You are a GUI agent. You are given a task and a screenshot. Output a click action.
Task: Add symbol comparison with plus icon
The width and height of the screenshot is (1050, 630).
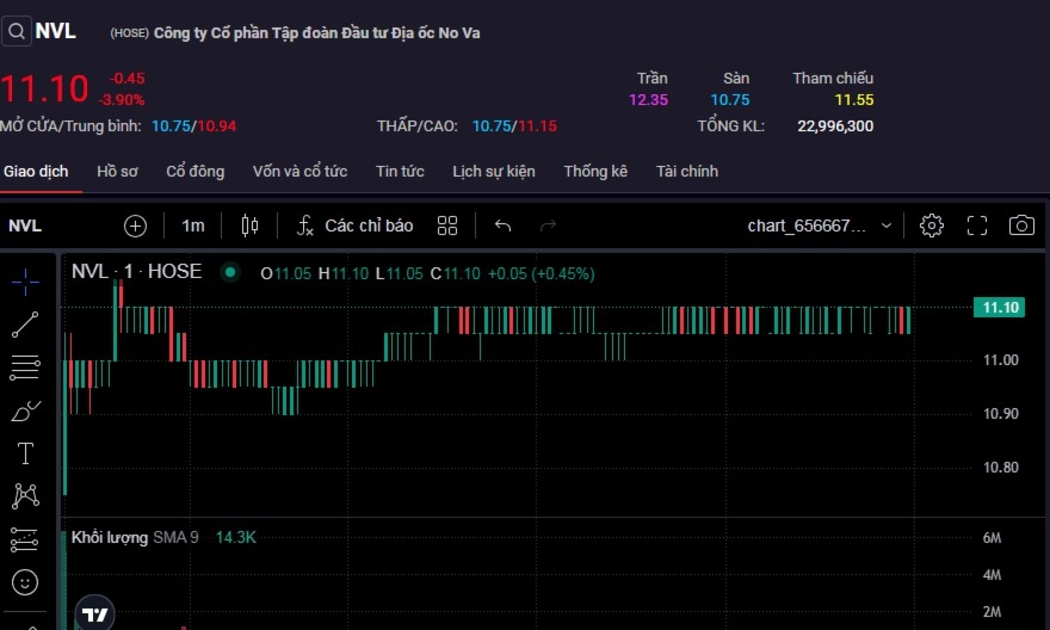point(135,226)
